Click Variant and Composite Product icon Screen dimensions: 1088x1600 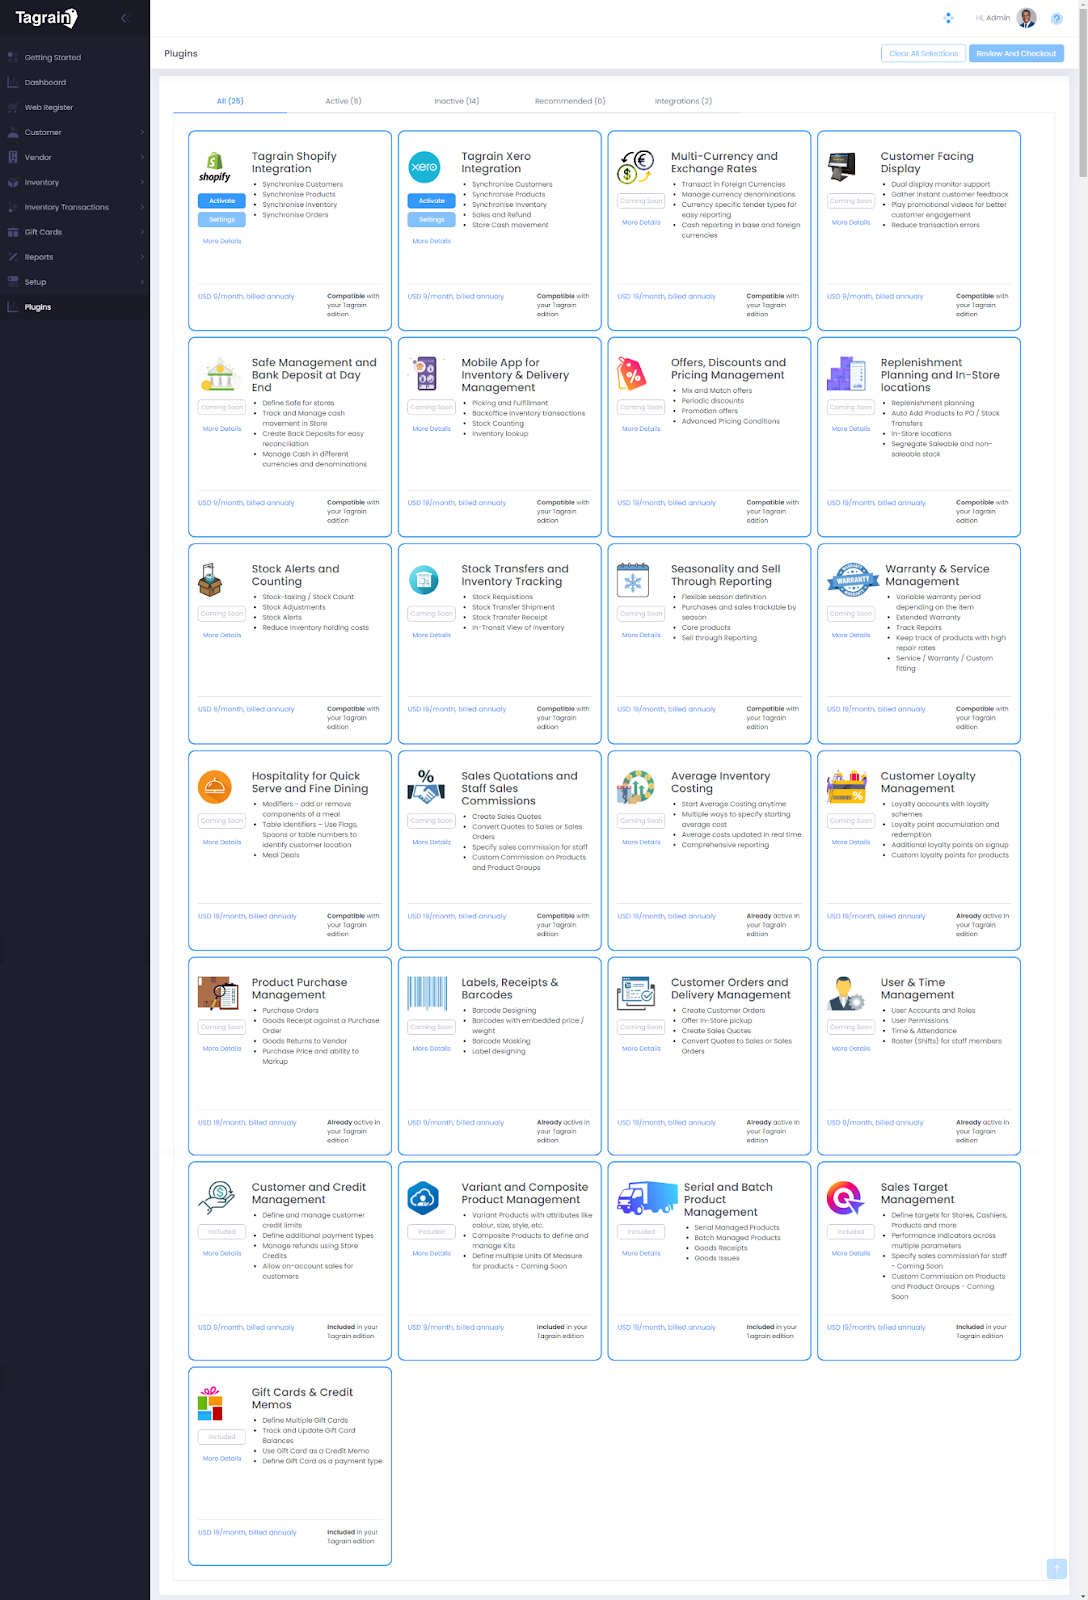424,1198
